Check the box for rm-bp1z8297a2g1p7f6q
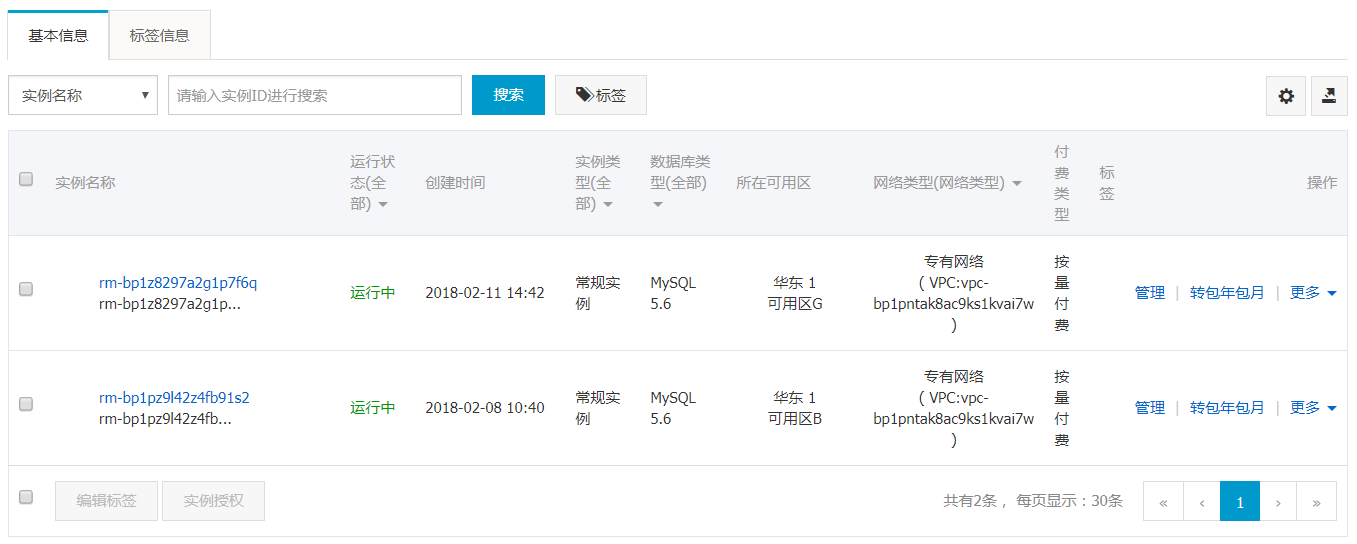The height and width of the screenshot is (544, 1357). 26,289
